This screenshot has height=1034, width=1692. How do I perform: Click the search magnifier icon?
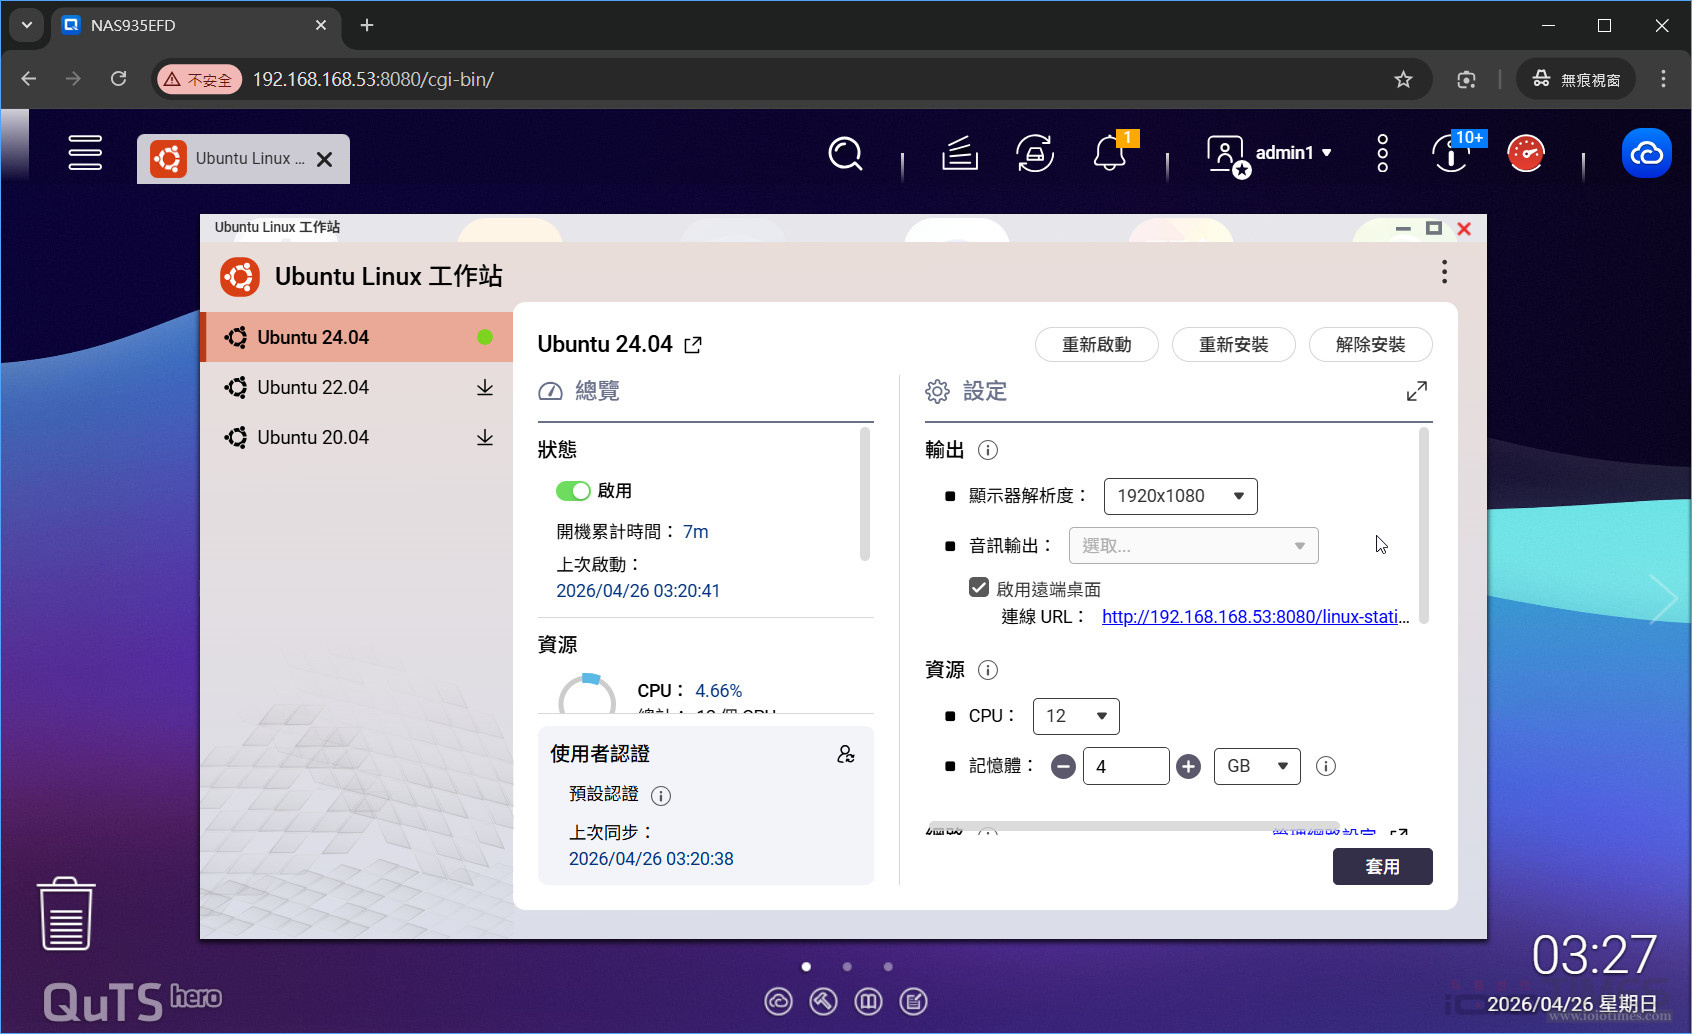[845, 154]
